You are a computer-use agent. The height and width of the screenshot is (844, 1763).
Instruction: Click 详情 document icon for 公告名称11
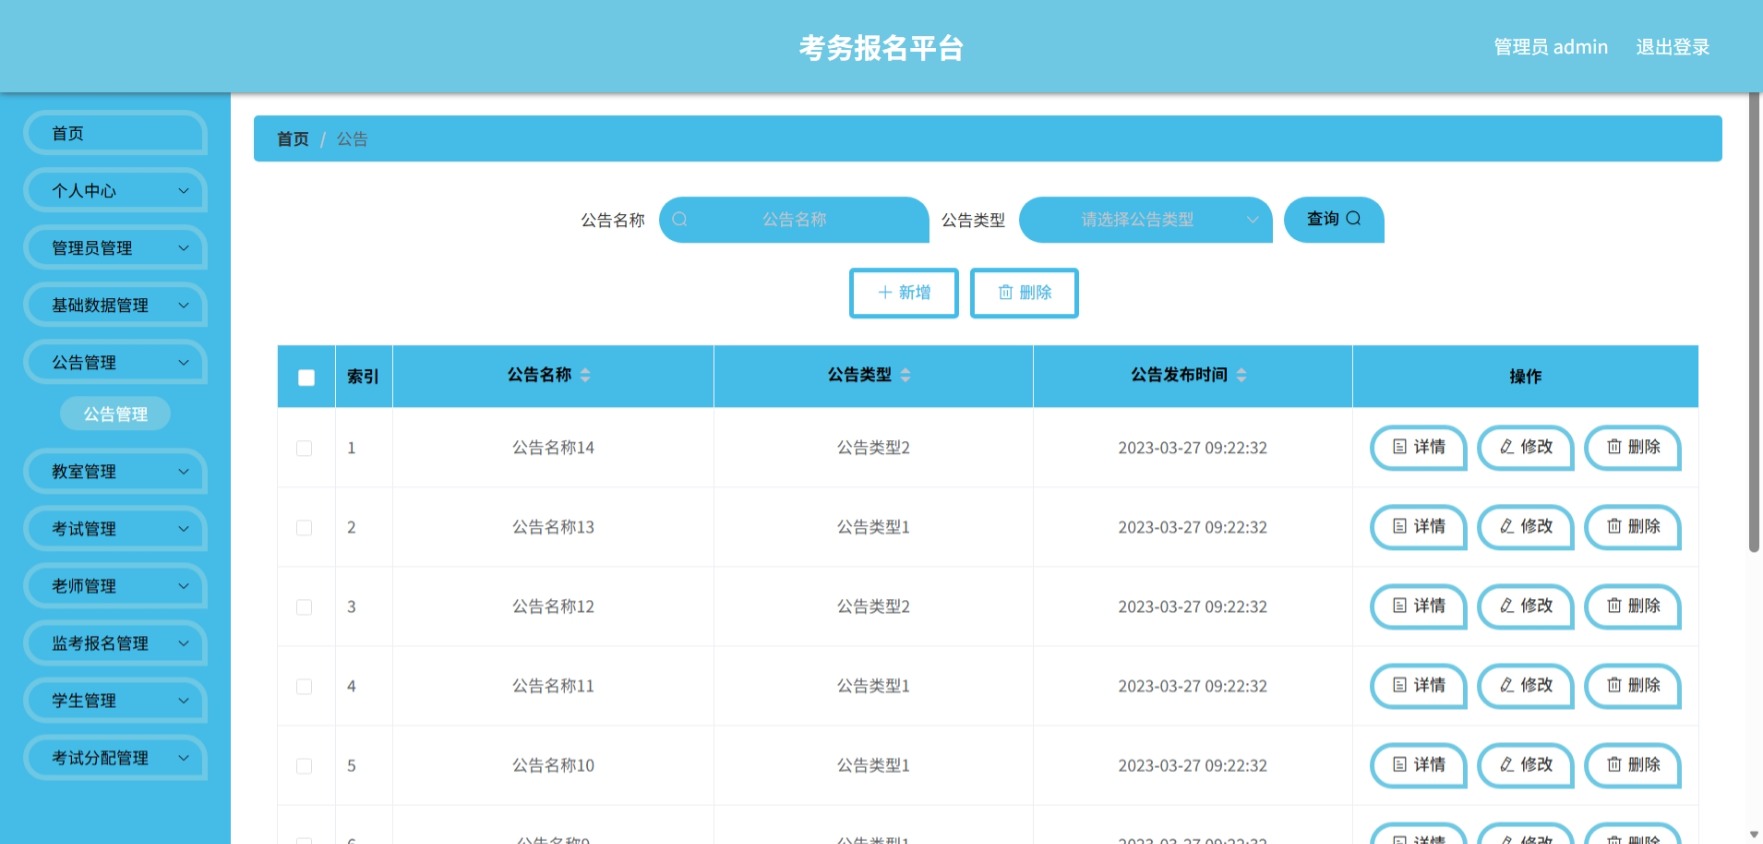point(1400,685)
